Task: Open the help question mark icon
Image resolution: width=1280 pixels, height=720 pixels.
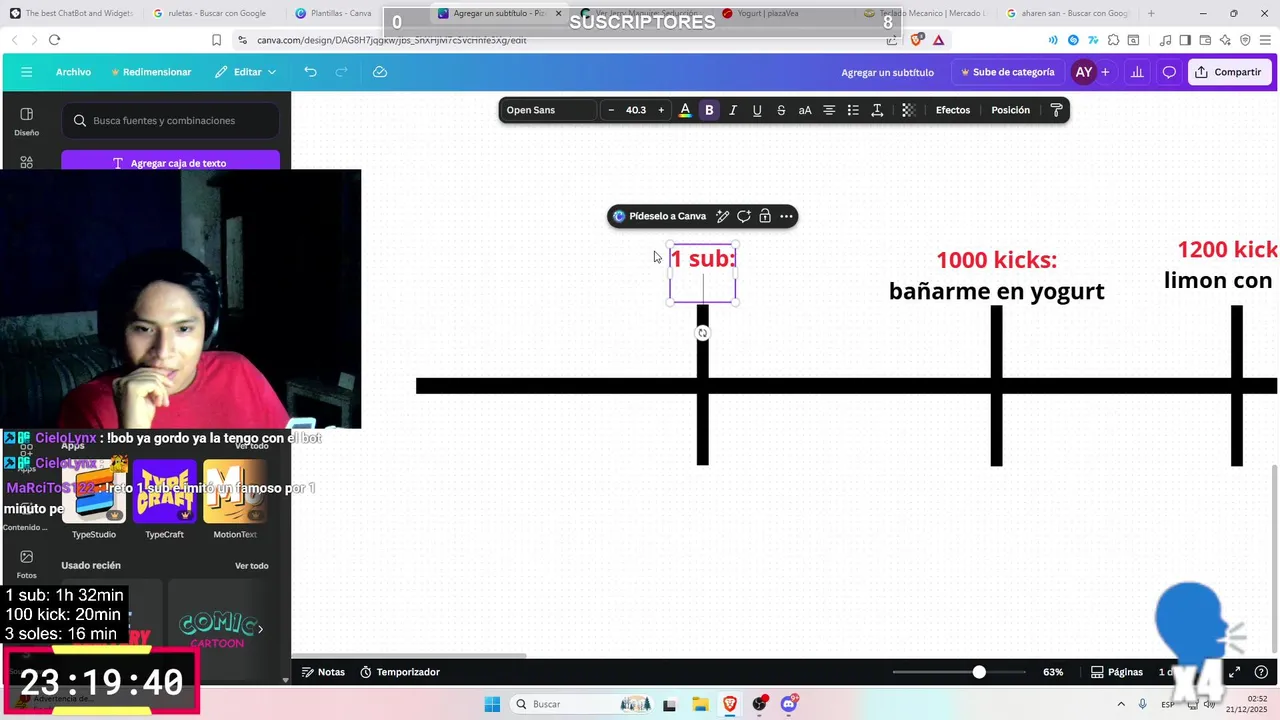Action: click(x=1261, y=672)
